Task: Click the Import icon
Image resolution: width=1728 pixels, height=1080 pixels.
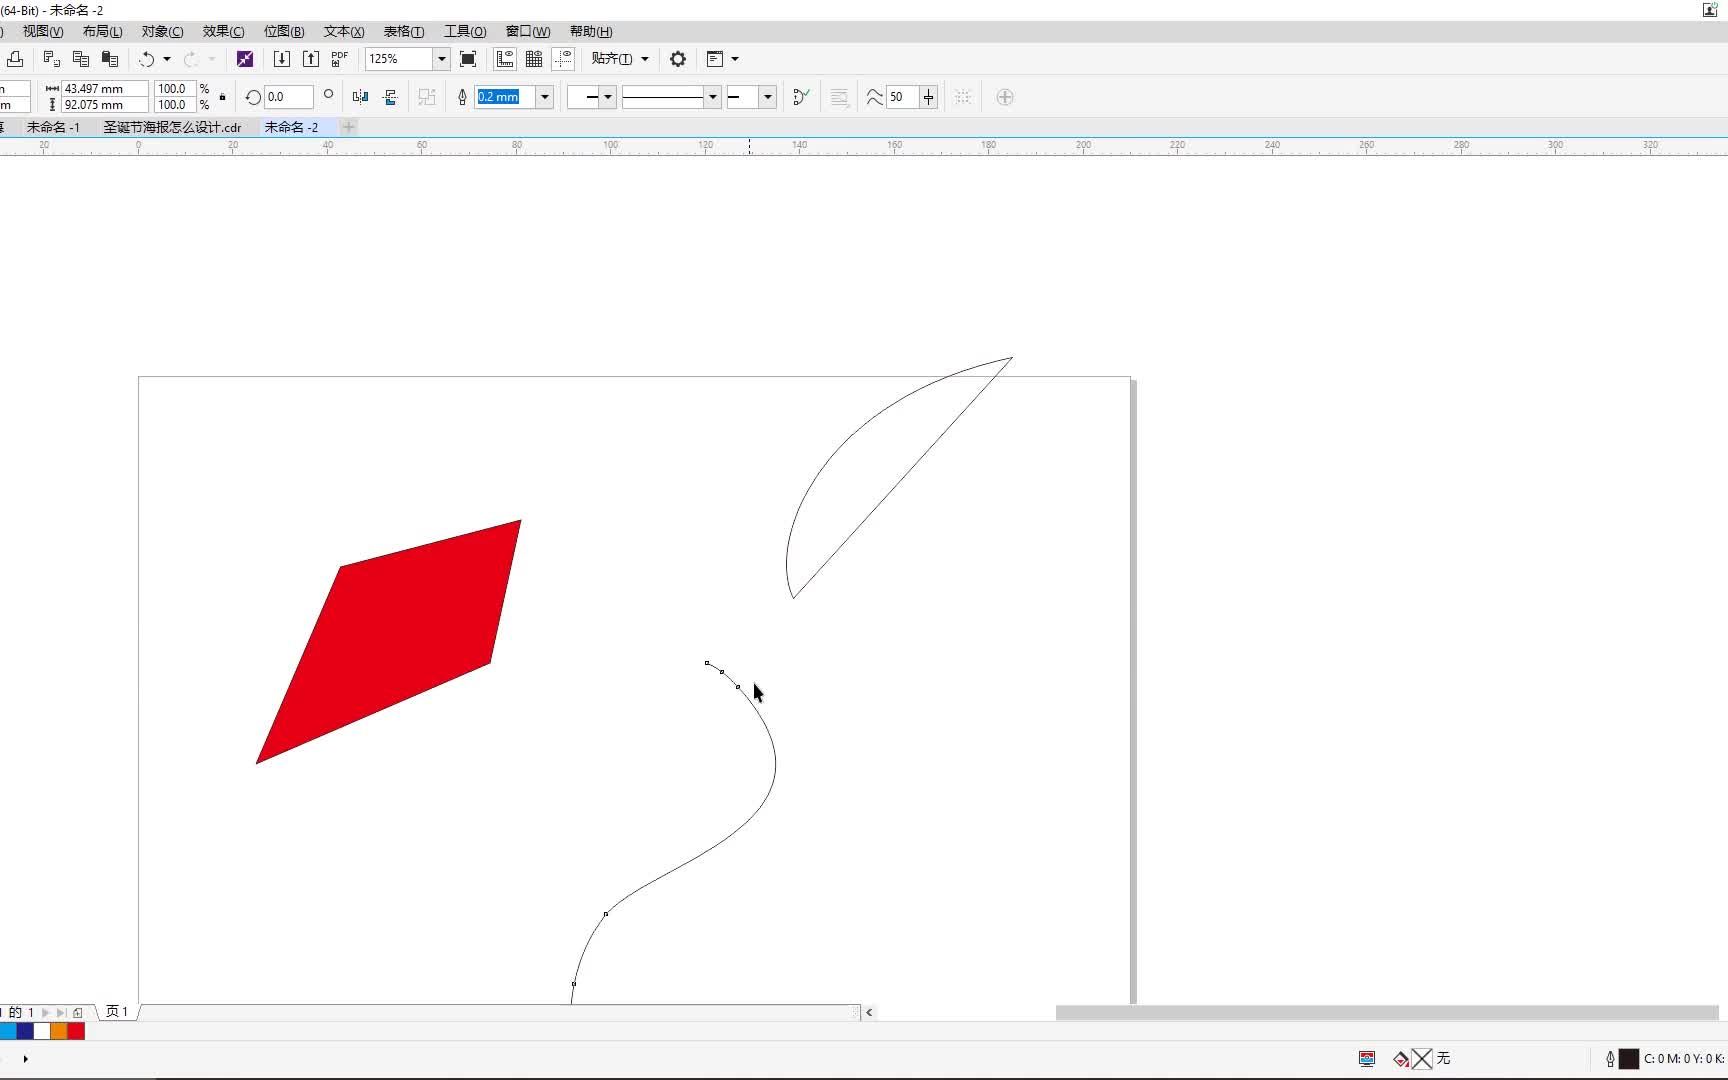Action: click(282, 59)
